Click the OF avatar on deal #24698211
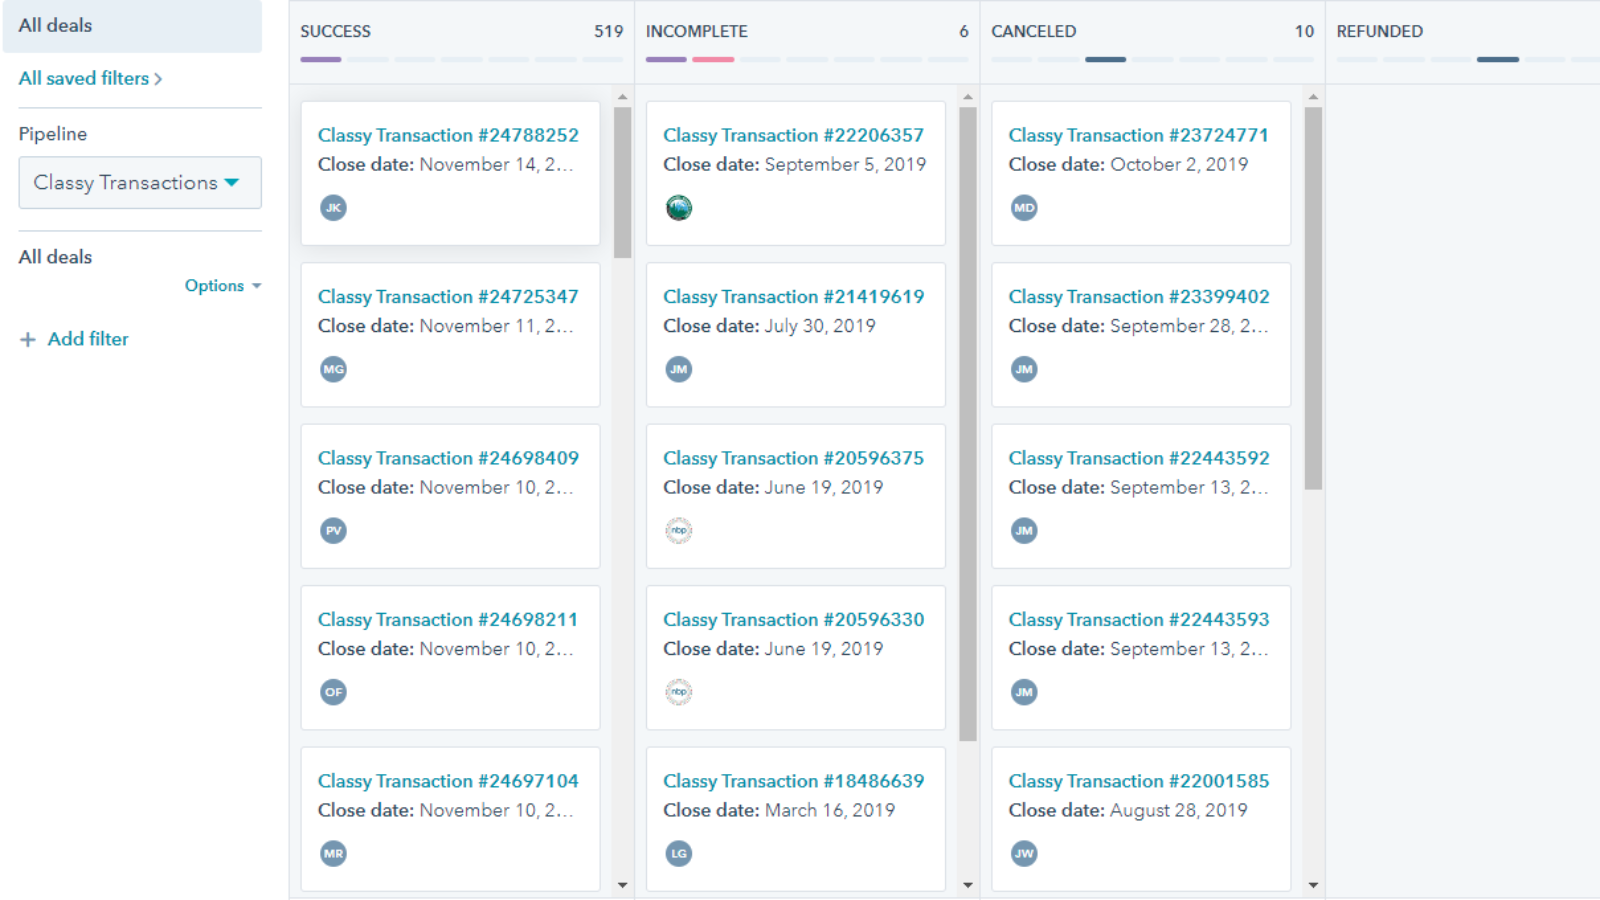The height and width of the screenshot is (900, 1600). [x=333, y=692]
